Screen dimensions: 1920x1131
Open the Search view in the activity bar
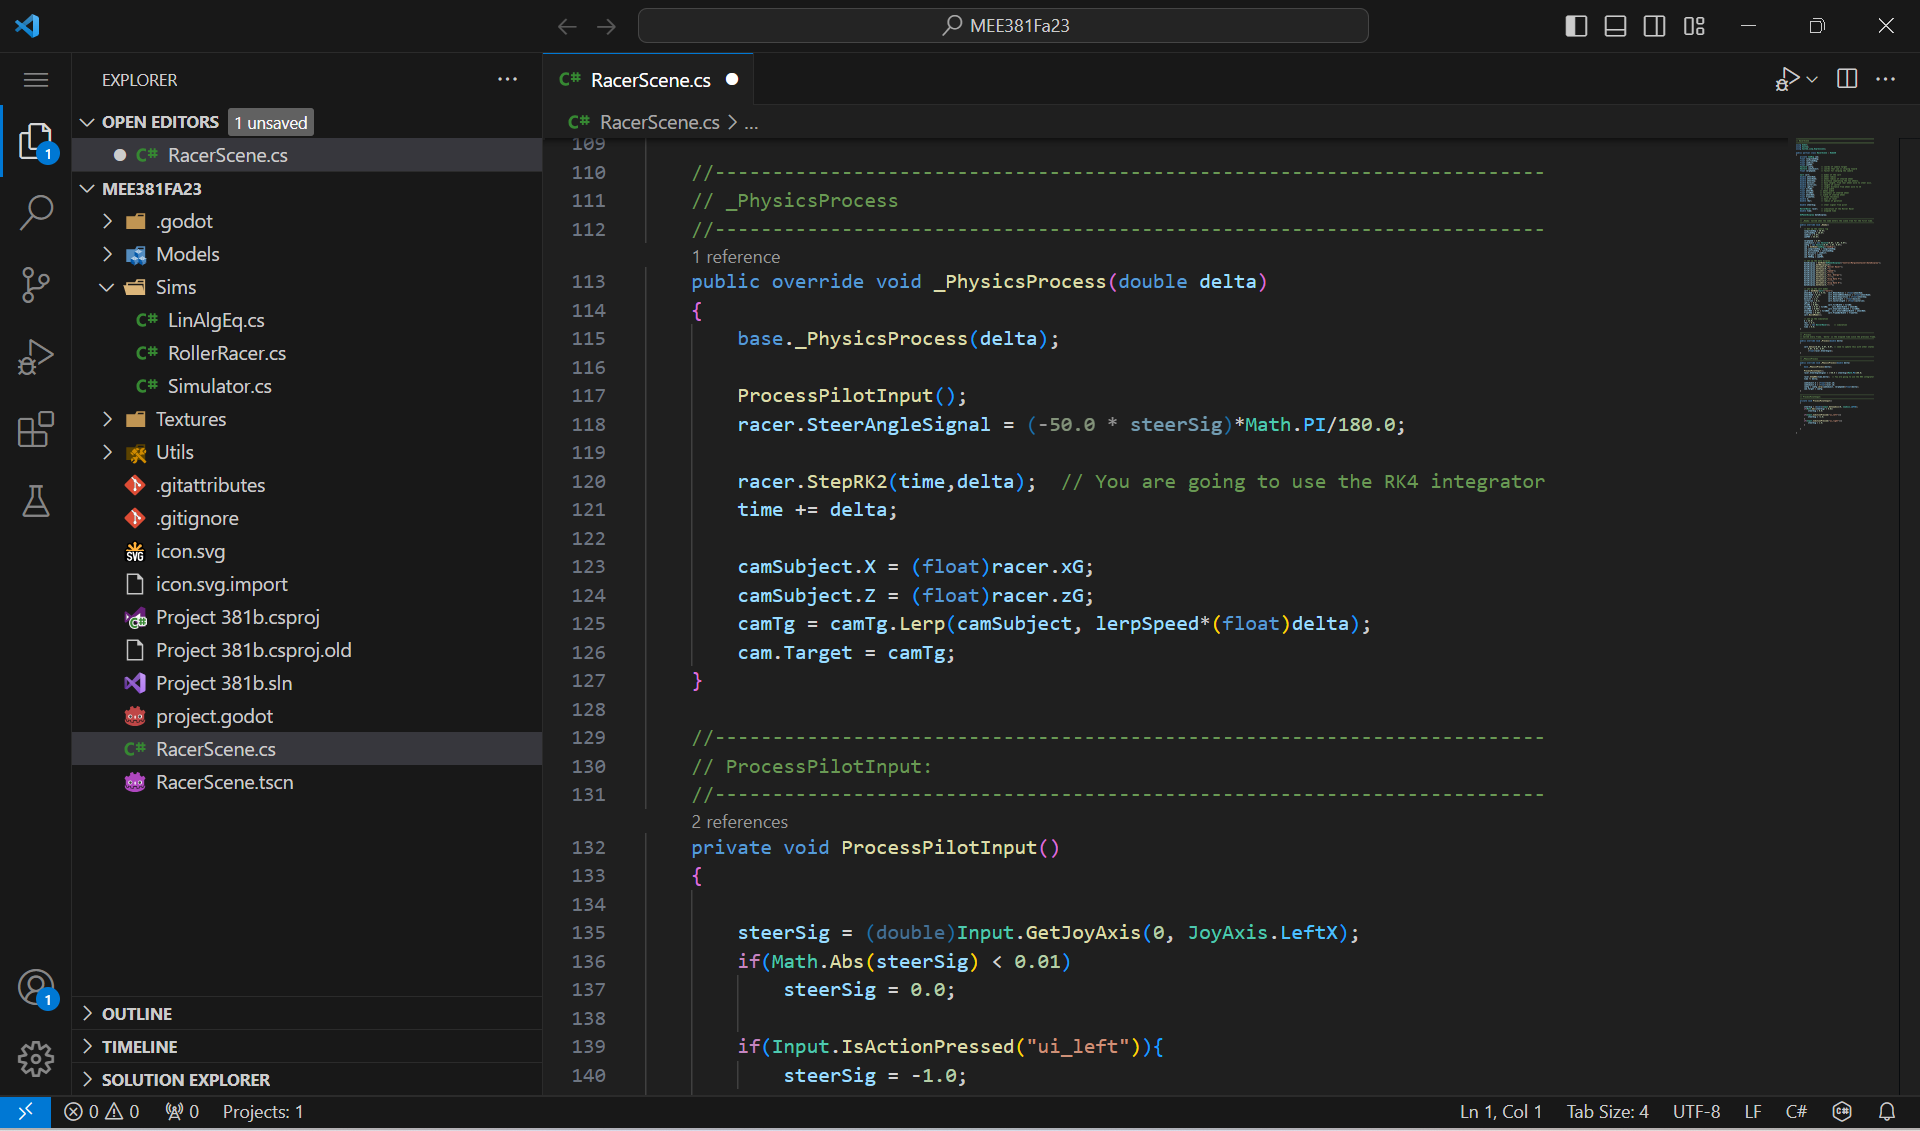pos(36,213)
